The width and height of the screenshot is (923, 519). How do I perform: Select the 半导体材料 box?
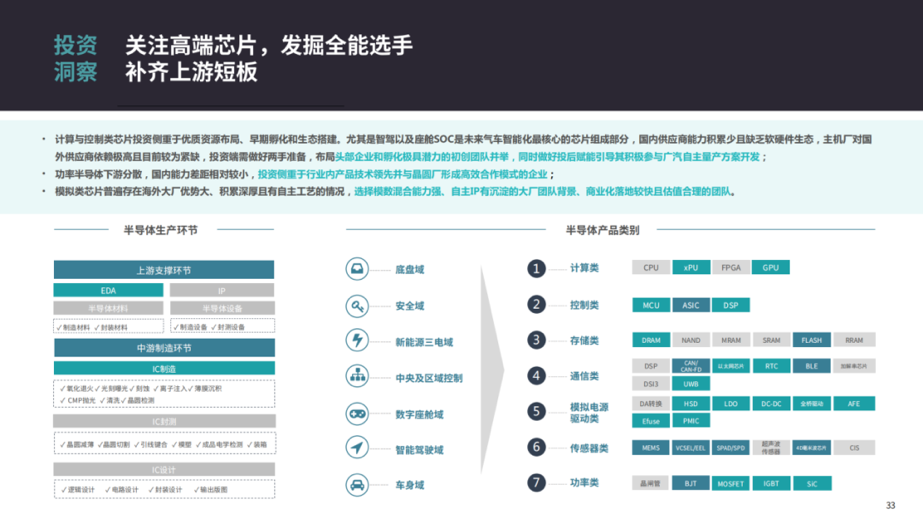tap(108, 308)
